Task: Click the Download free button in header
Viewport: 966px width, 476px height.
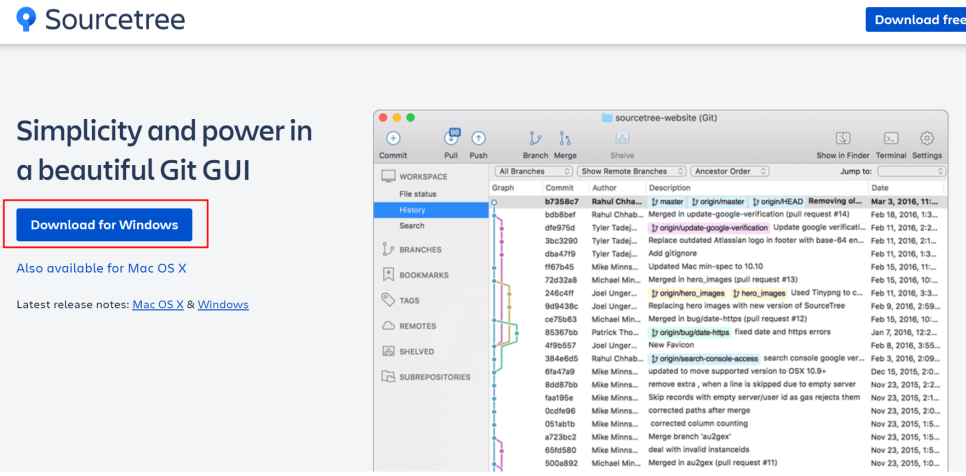Action: [915, 20]
